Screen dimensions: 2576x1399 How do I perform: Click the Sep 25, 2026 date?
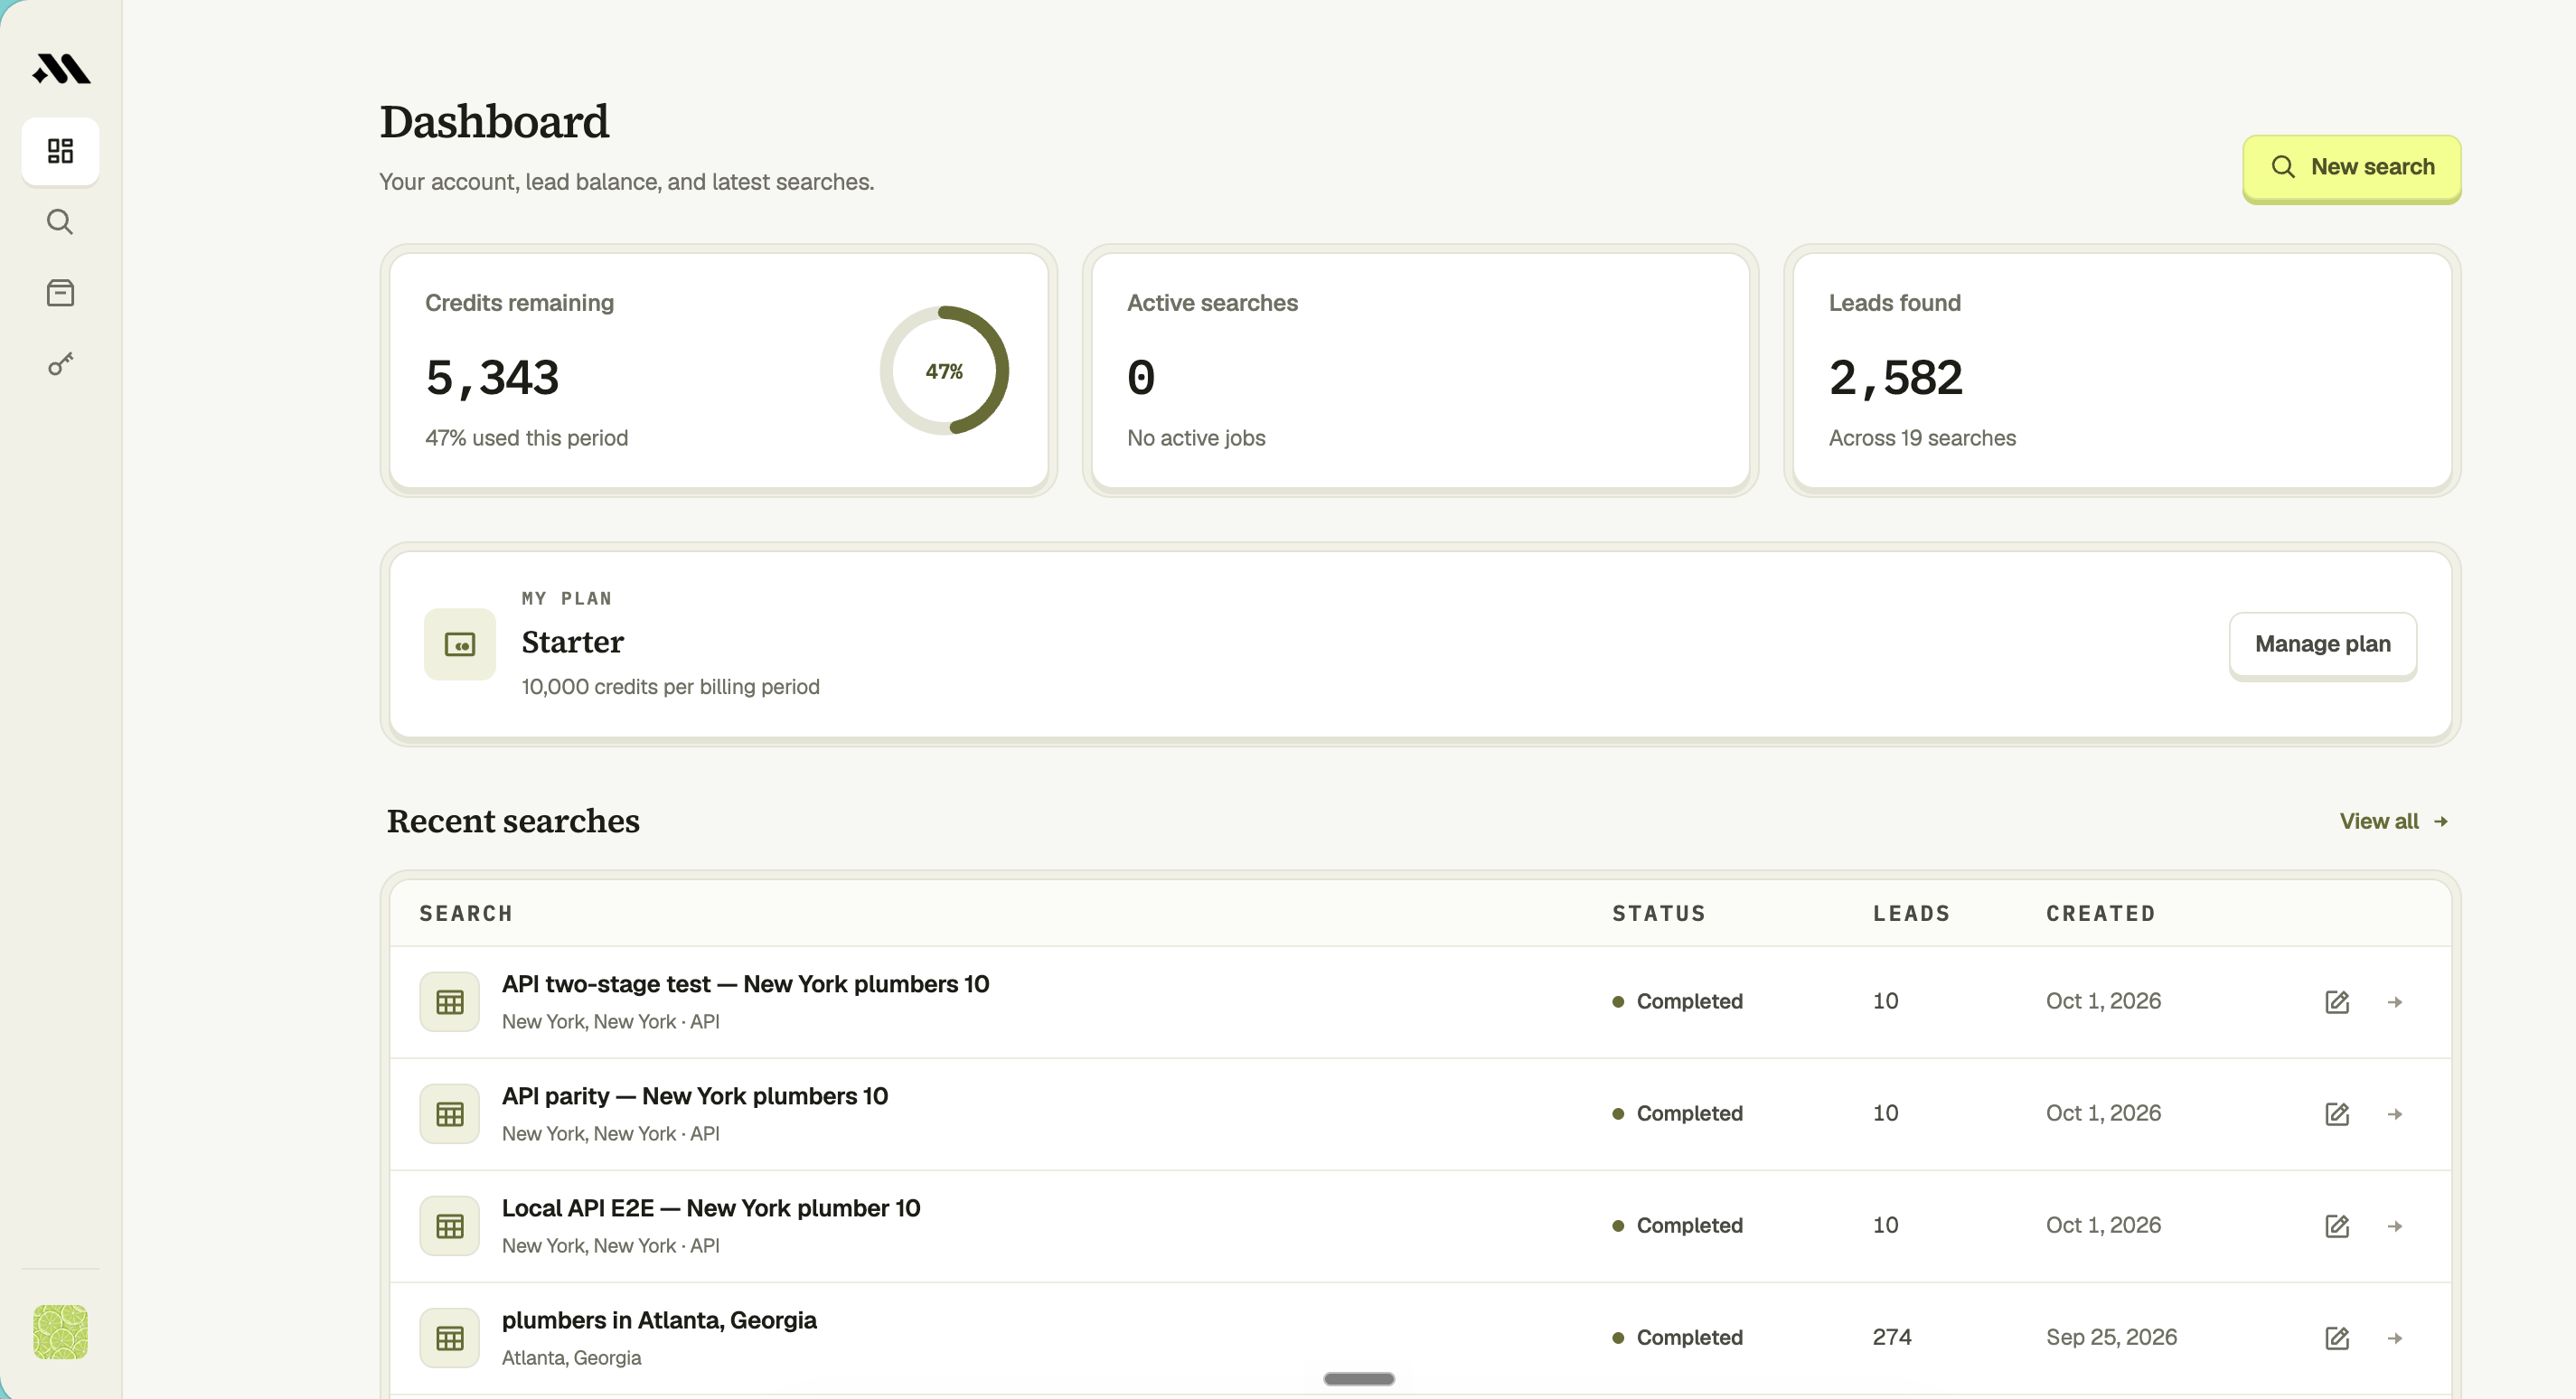pos(2111,1337)
